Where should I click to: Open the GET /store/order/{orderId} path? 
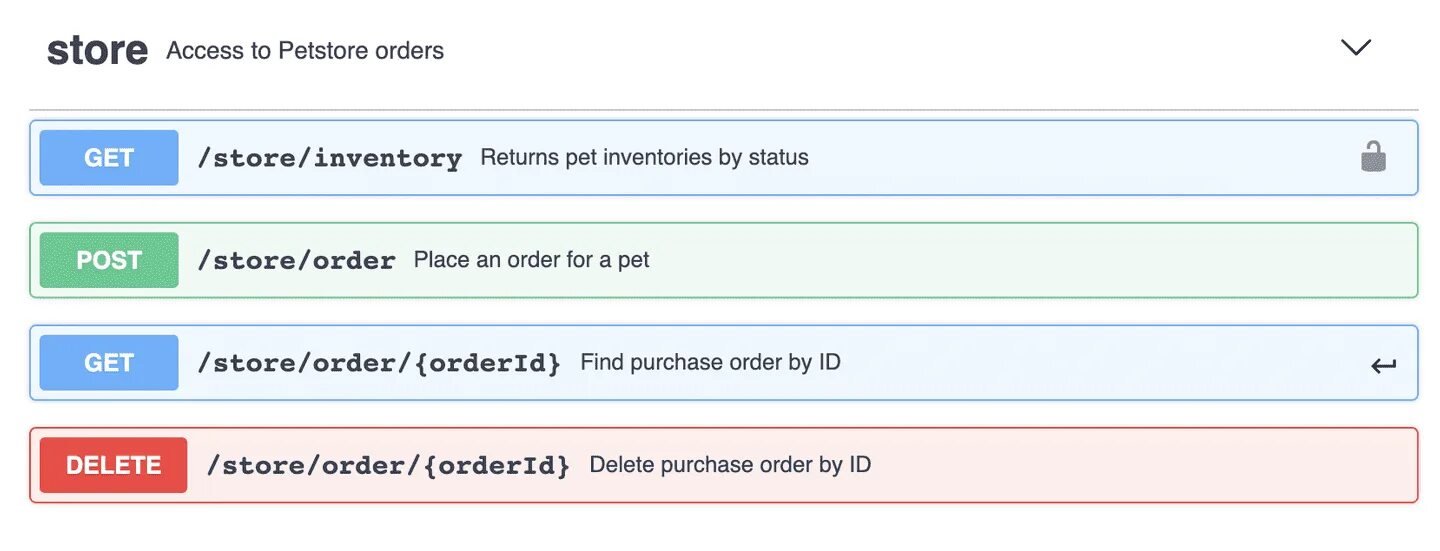[x=379, y=363]
